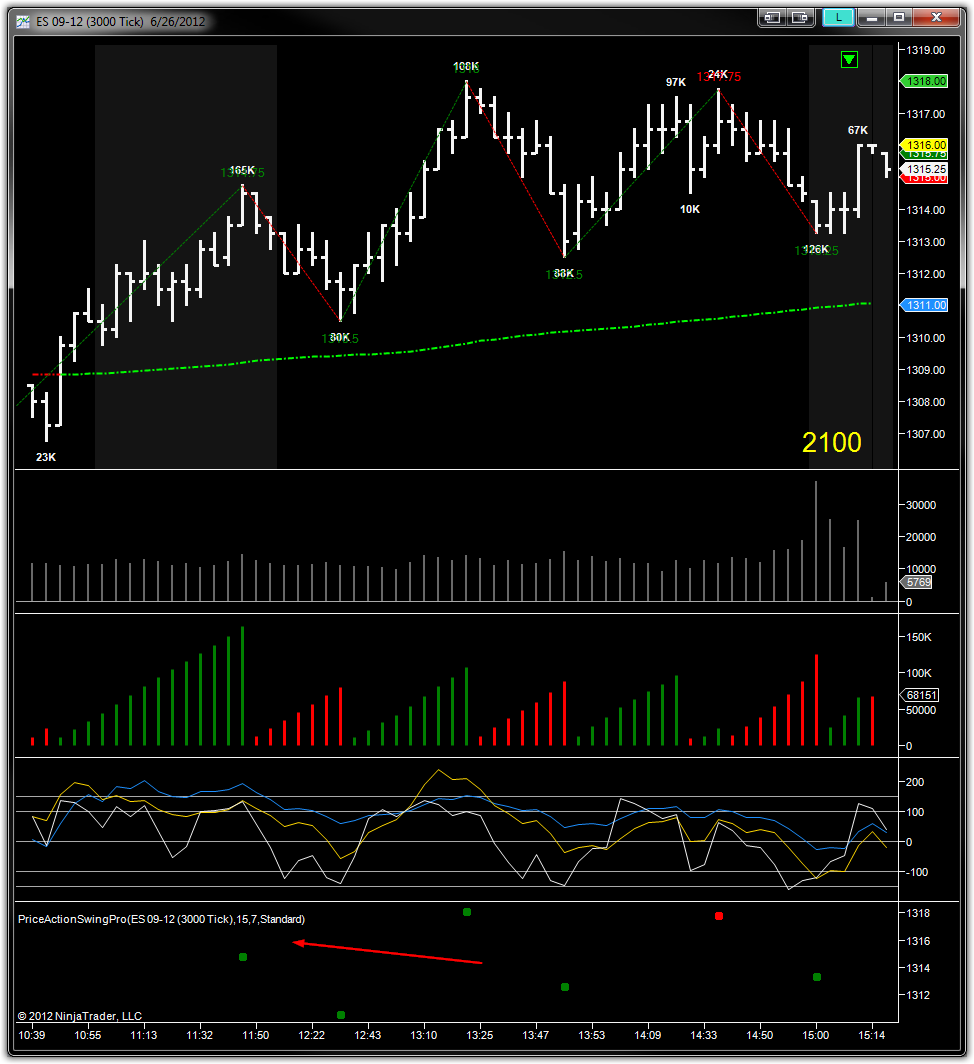This screenshot has height=1064, width=974.
Task: Click the 15:14 time axis label
Action: [872, 1035]
